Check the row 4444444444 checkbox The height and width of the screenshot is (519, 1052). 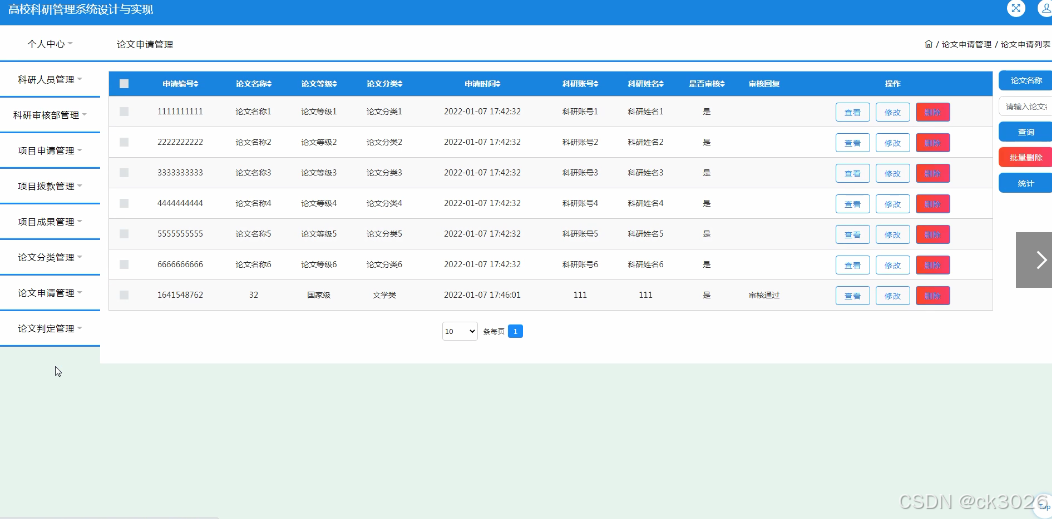(x=124, y=203)
